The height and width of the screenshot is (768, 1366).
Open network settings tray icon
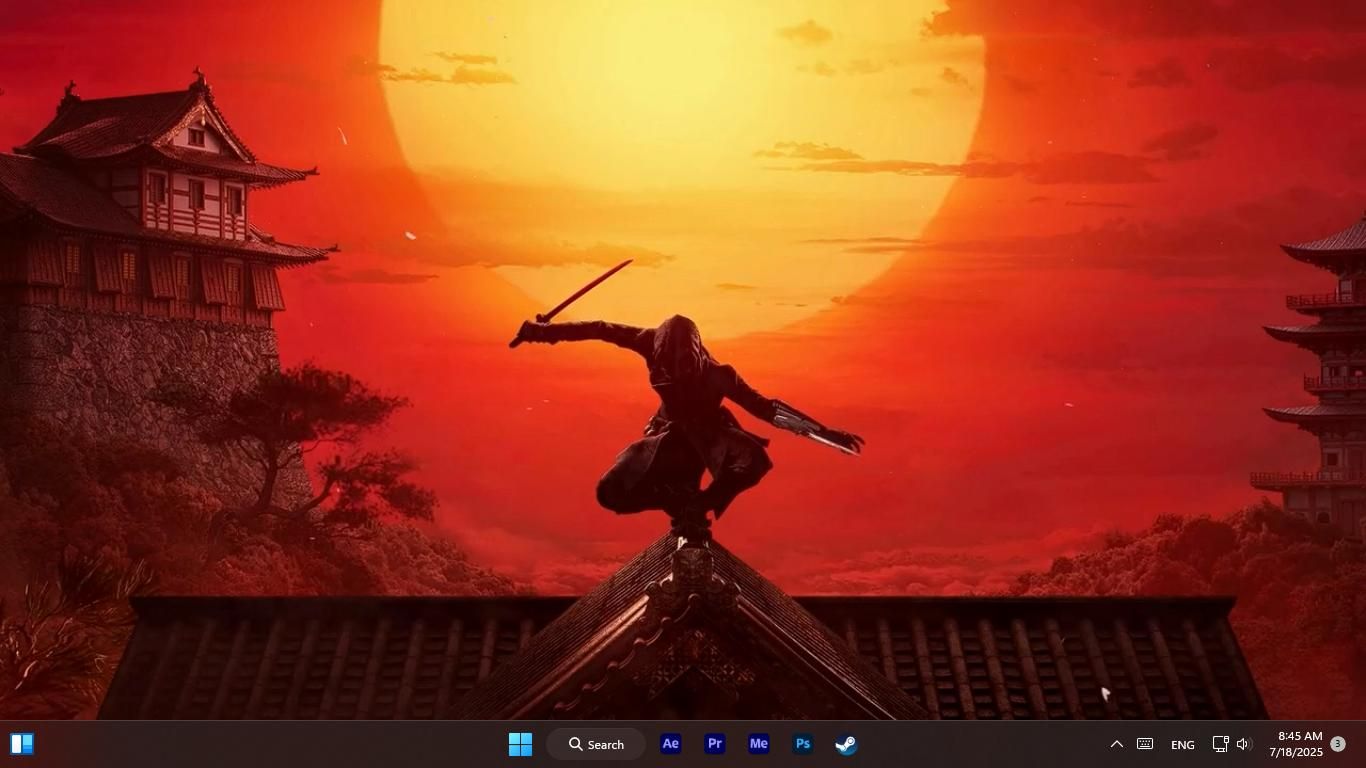(x=1220, y=744)
